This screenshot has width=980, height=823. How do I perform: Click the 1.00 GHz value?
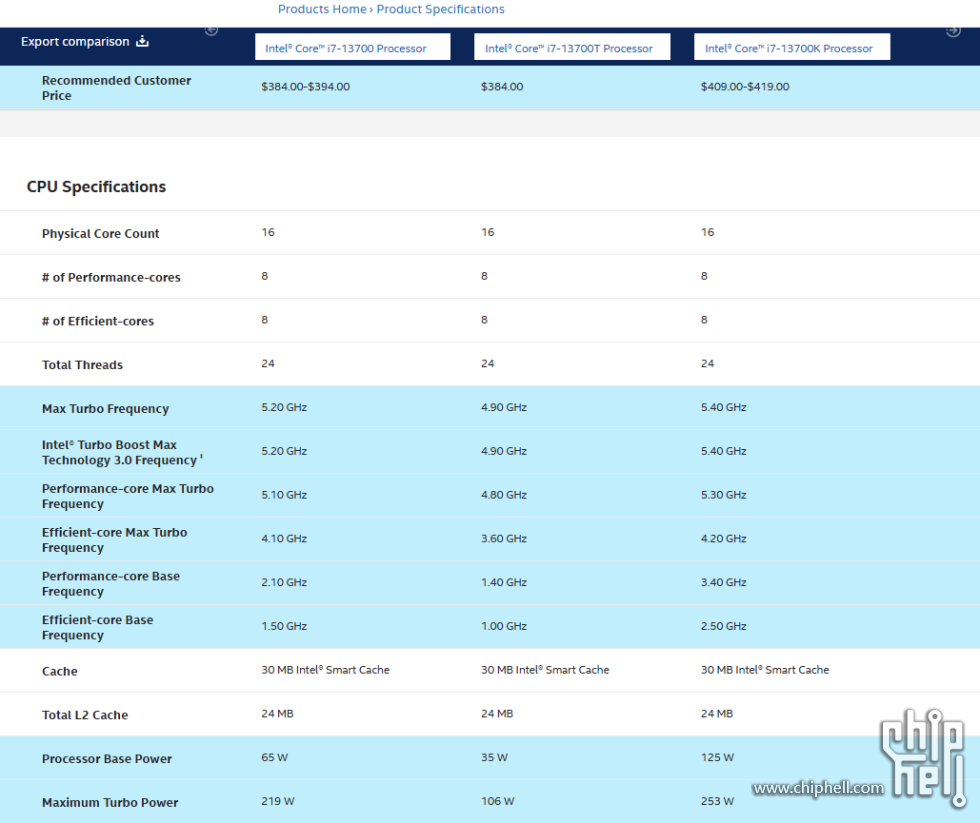[504, 626]
